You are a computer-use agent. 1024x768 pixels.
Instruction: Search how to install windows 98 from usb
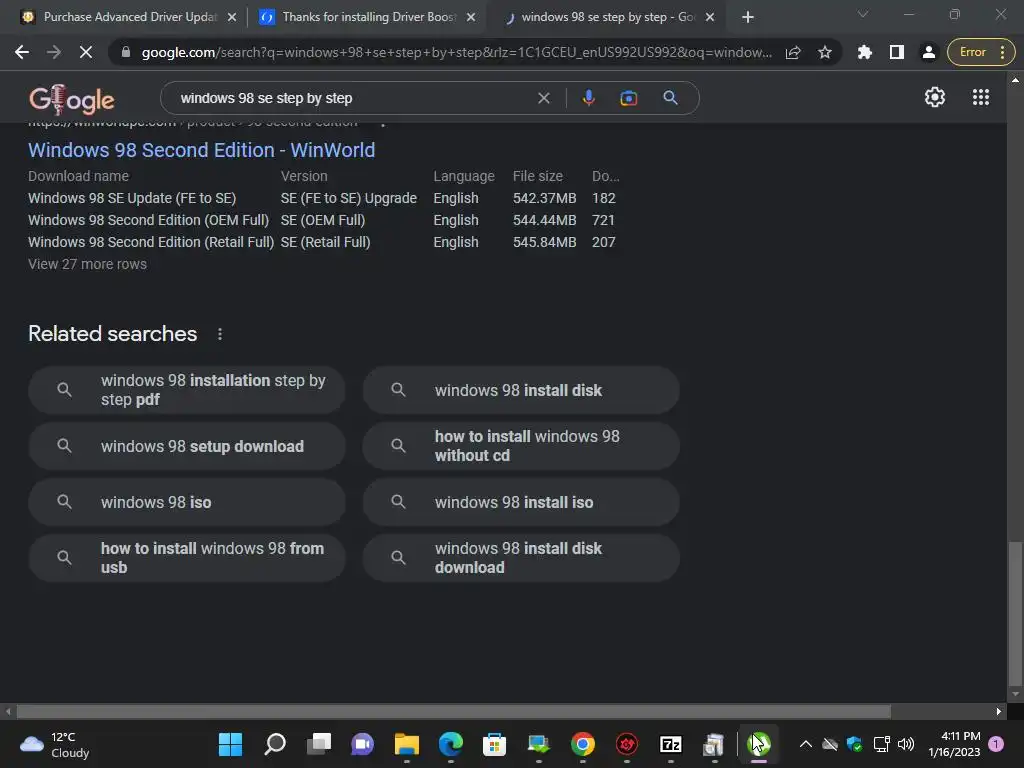click(x=187, y=558)
